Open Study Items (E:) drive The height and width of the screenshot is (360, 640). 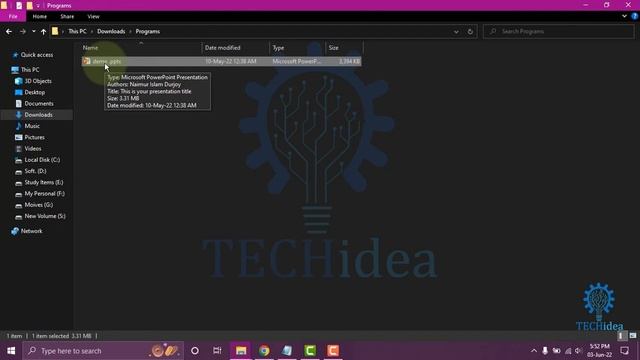43,182
